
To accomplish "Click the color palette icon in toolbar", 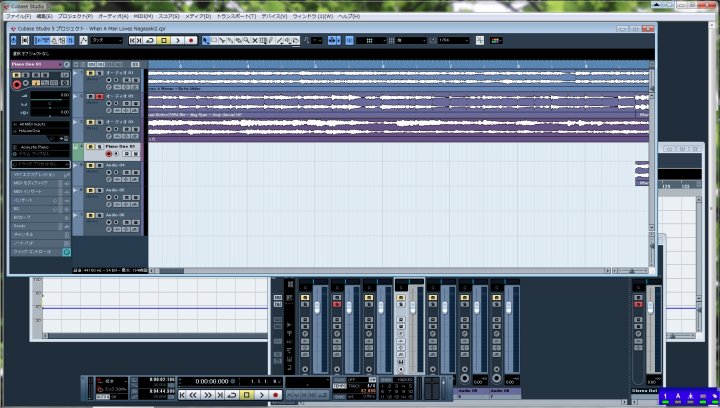I will coord(496,40).
